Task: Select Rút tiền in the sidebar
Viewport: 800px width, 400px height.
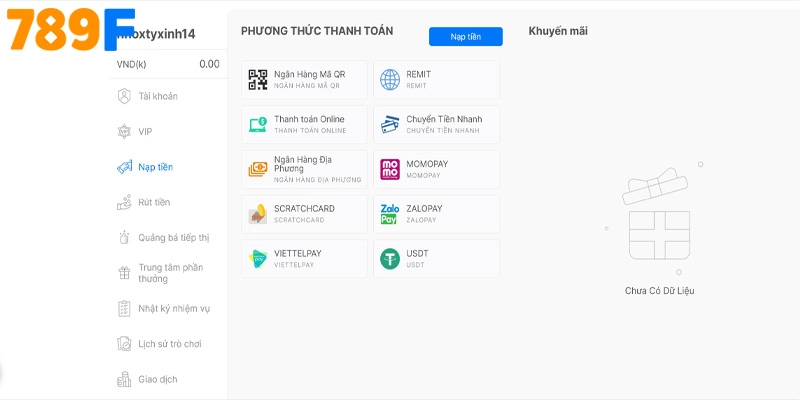Action: click(154, 203)
